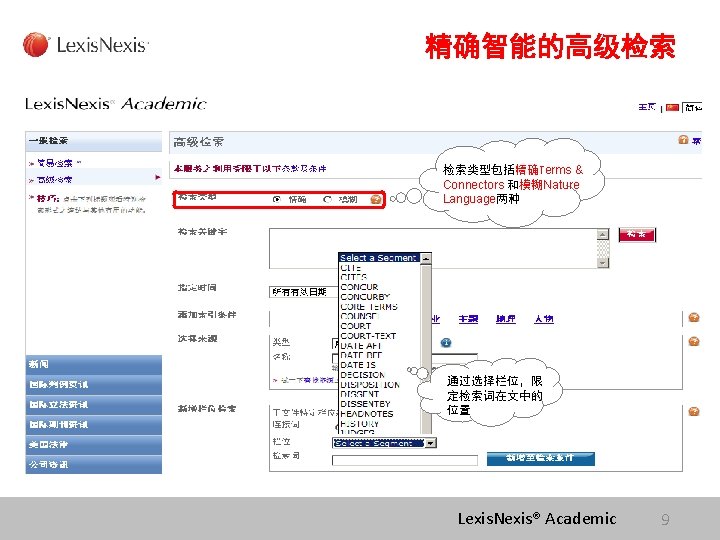The height and width of the screenshot is (540, 720).
Task: Click red arrow beside 高级检索 sidebar item
Action: coord(158,177)
